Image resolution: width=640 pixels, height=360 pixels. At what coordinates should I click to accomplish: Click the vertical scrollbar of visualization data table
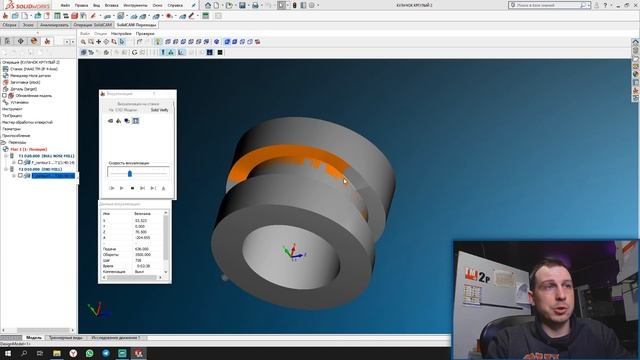pos(166,242)
